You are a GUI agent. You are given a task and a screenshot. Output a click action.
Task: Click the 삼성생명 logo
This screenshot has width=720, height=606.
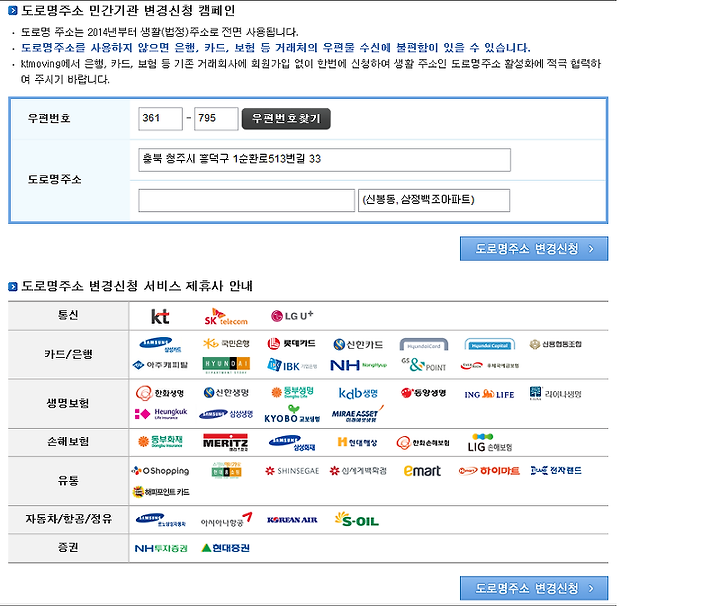pyautogui.click(x=226, y=414)
